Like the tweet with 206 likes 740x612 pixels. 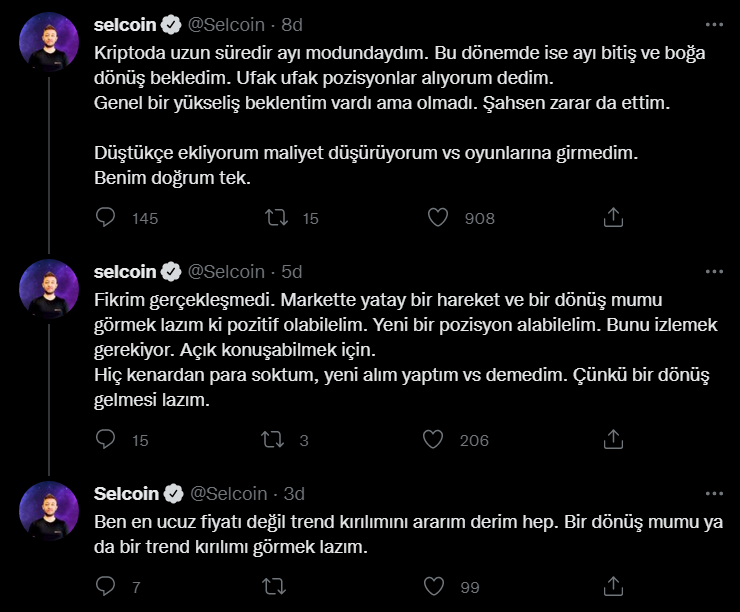coord(433,439)
